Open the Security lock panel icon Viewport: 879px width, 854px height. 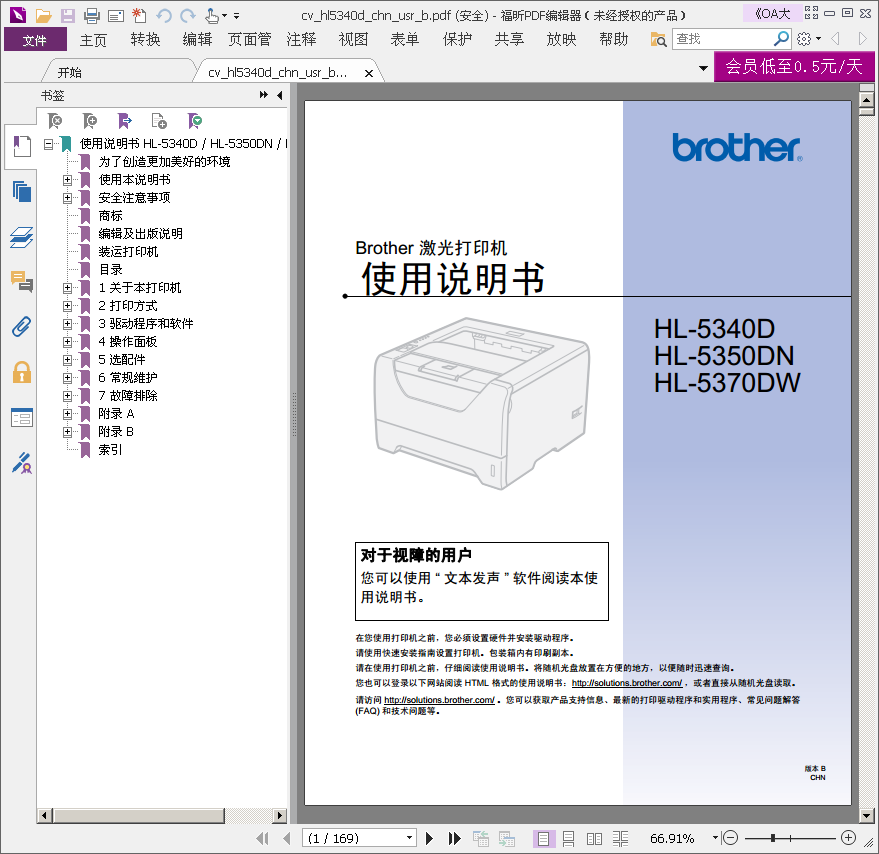(x=21, y=372)
